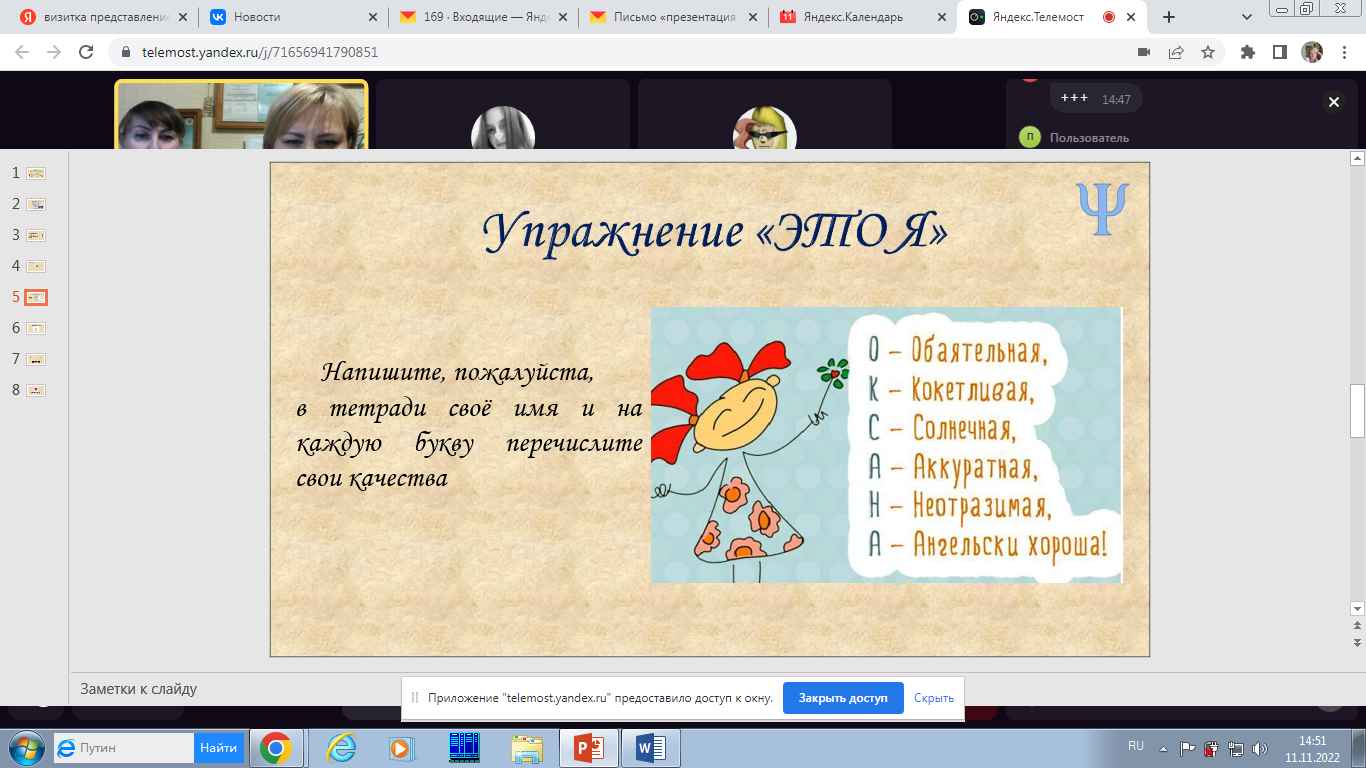Viewport: 1366px width, 768px height.
Task: Open Internet Explorer from the taskbar
Action: (x=341, y=747)
